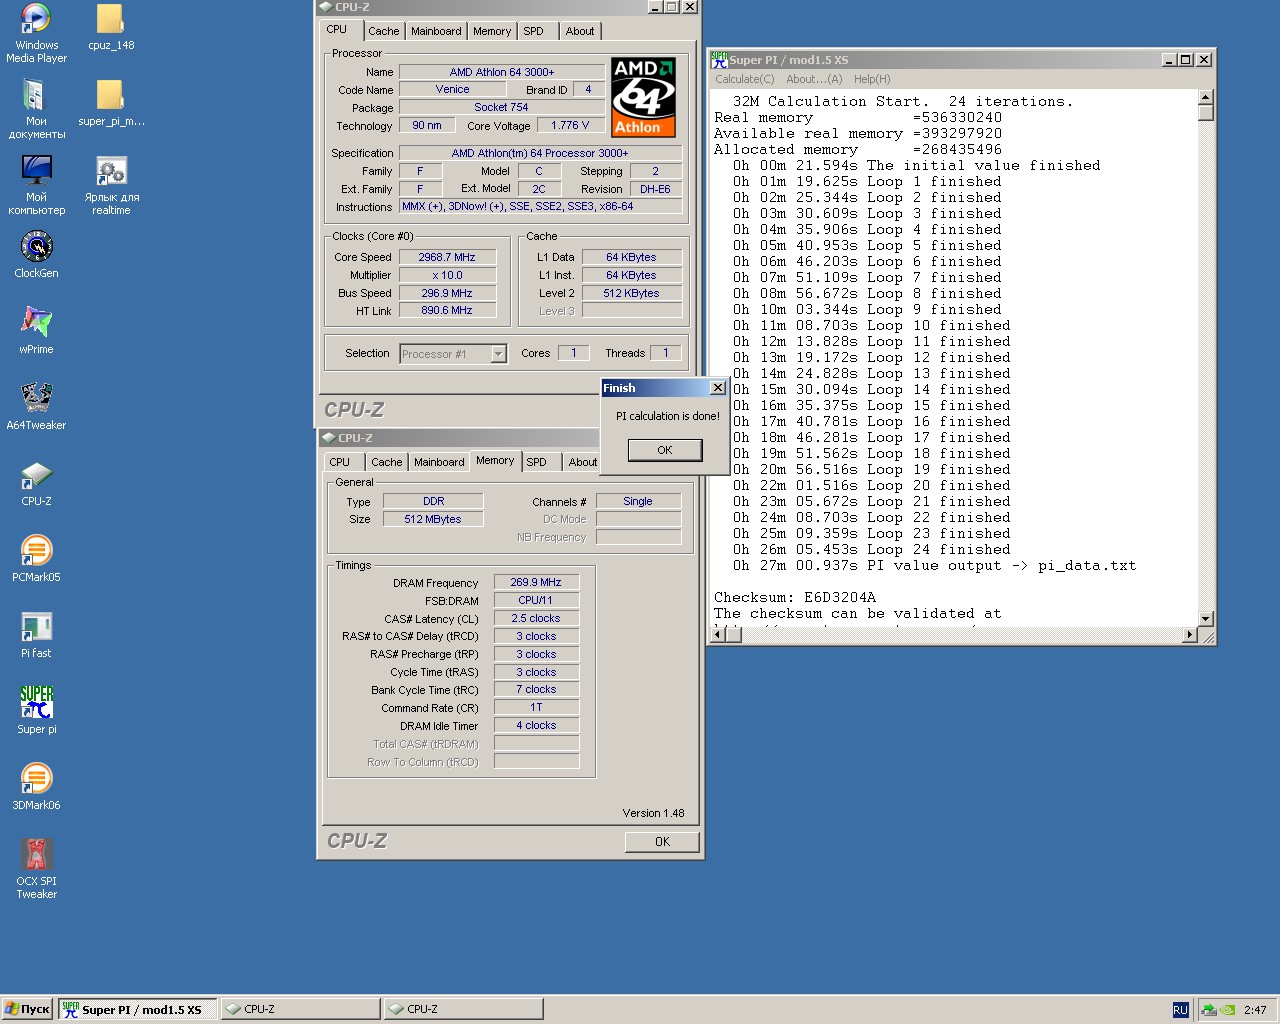Click the Checksum: E6D3204A line
This screenshot has height=1024, width=1280.
pyautogui.click(x=795, y=597)
